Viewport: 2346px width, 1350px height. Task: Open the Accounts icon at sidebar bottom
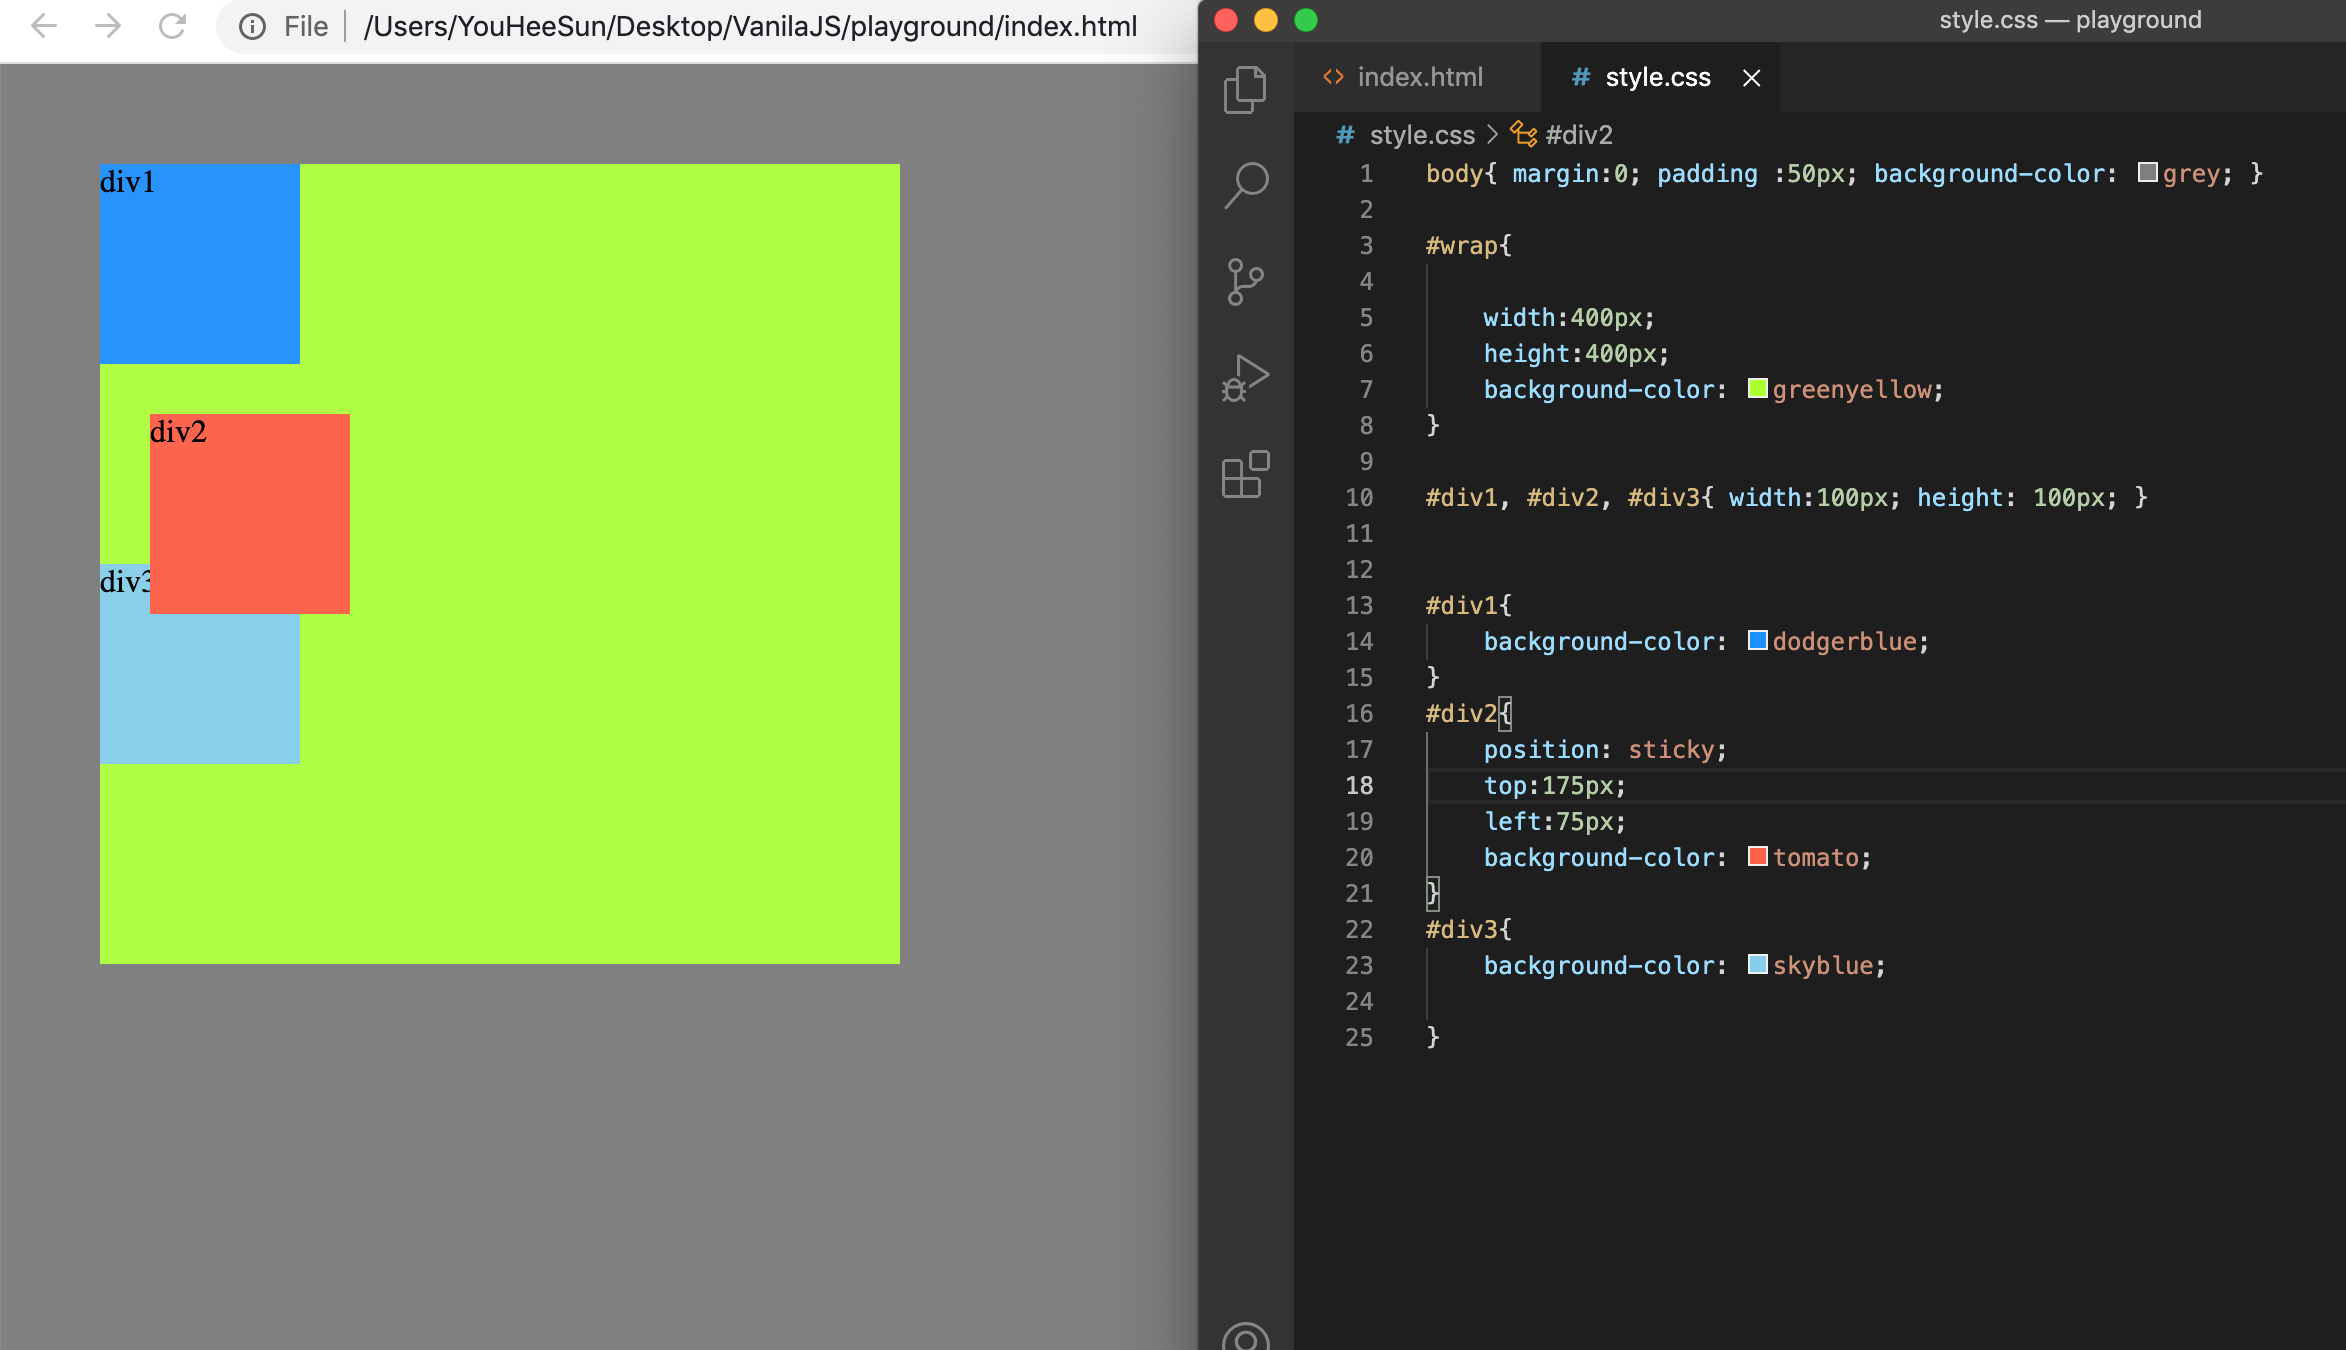point(1245,1338)
